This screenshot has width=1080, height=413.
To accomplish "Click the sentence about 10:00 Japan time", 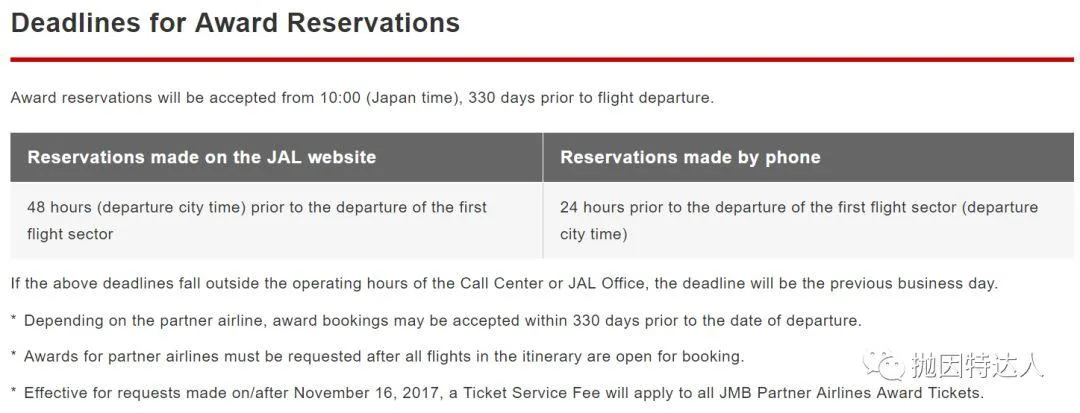I will (362, 98).
